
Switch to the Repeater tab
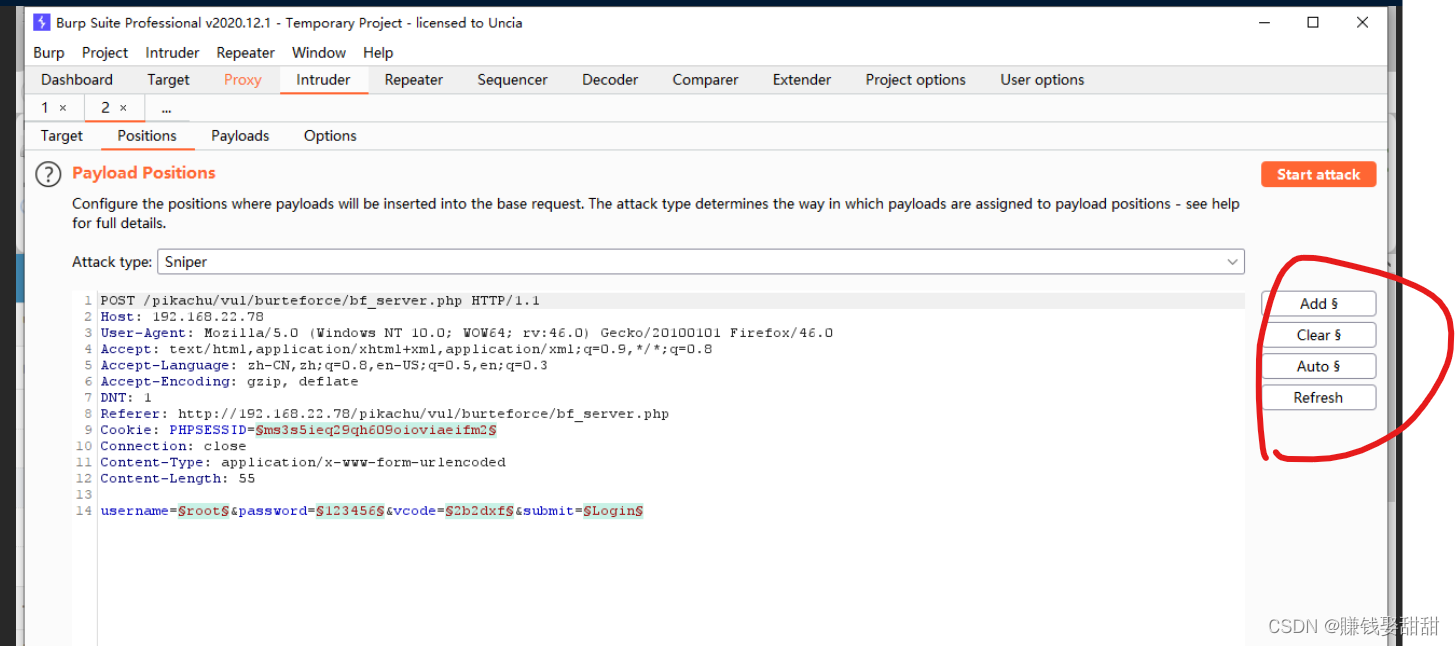point(414,80)
